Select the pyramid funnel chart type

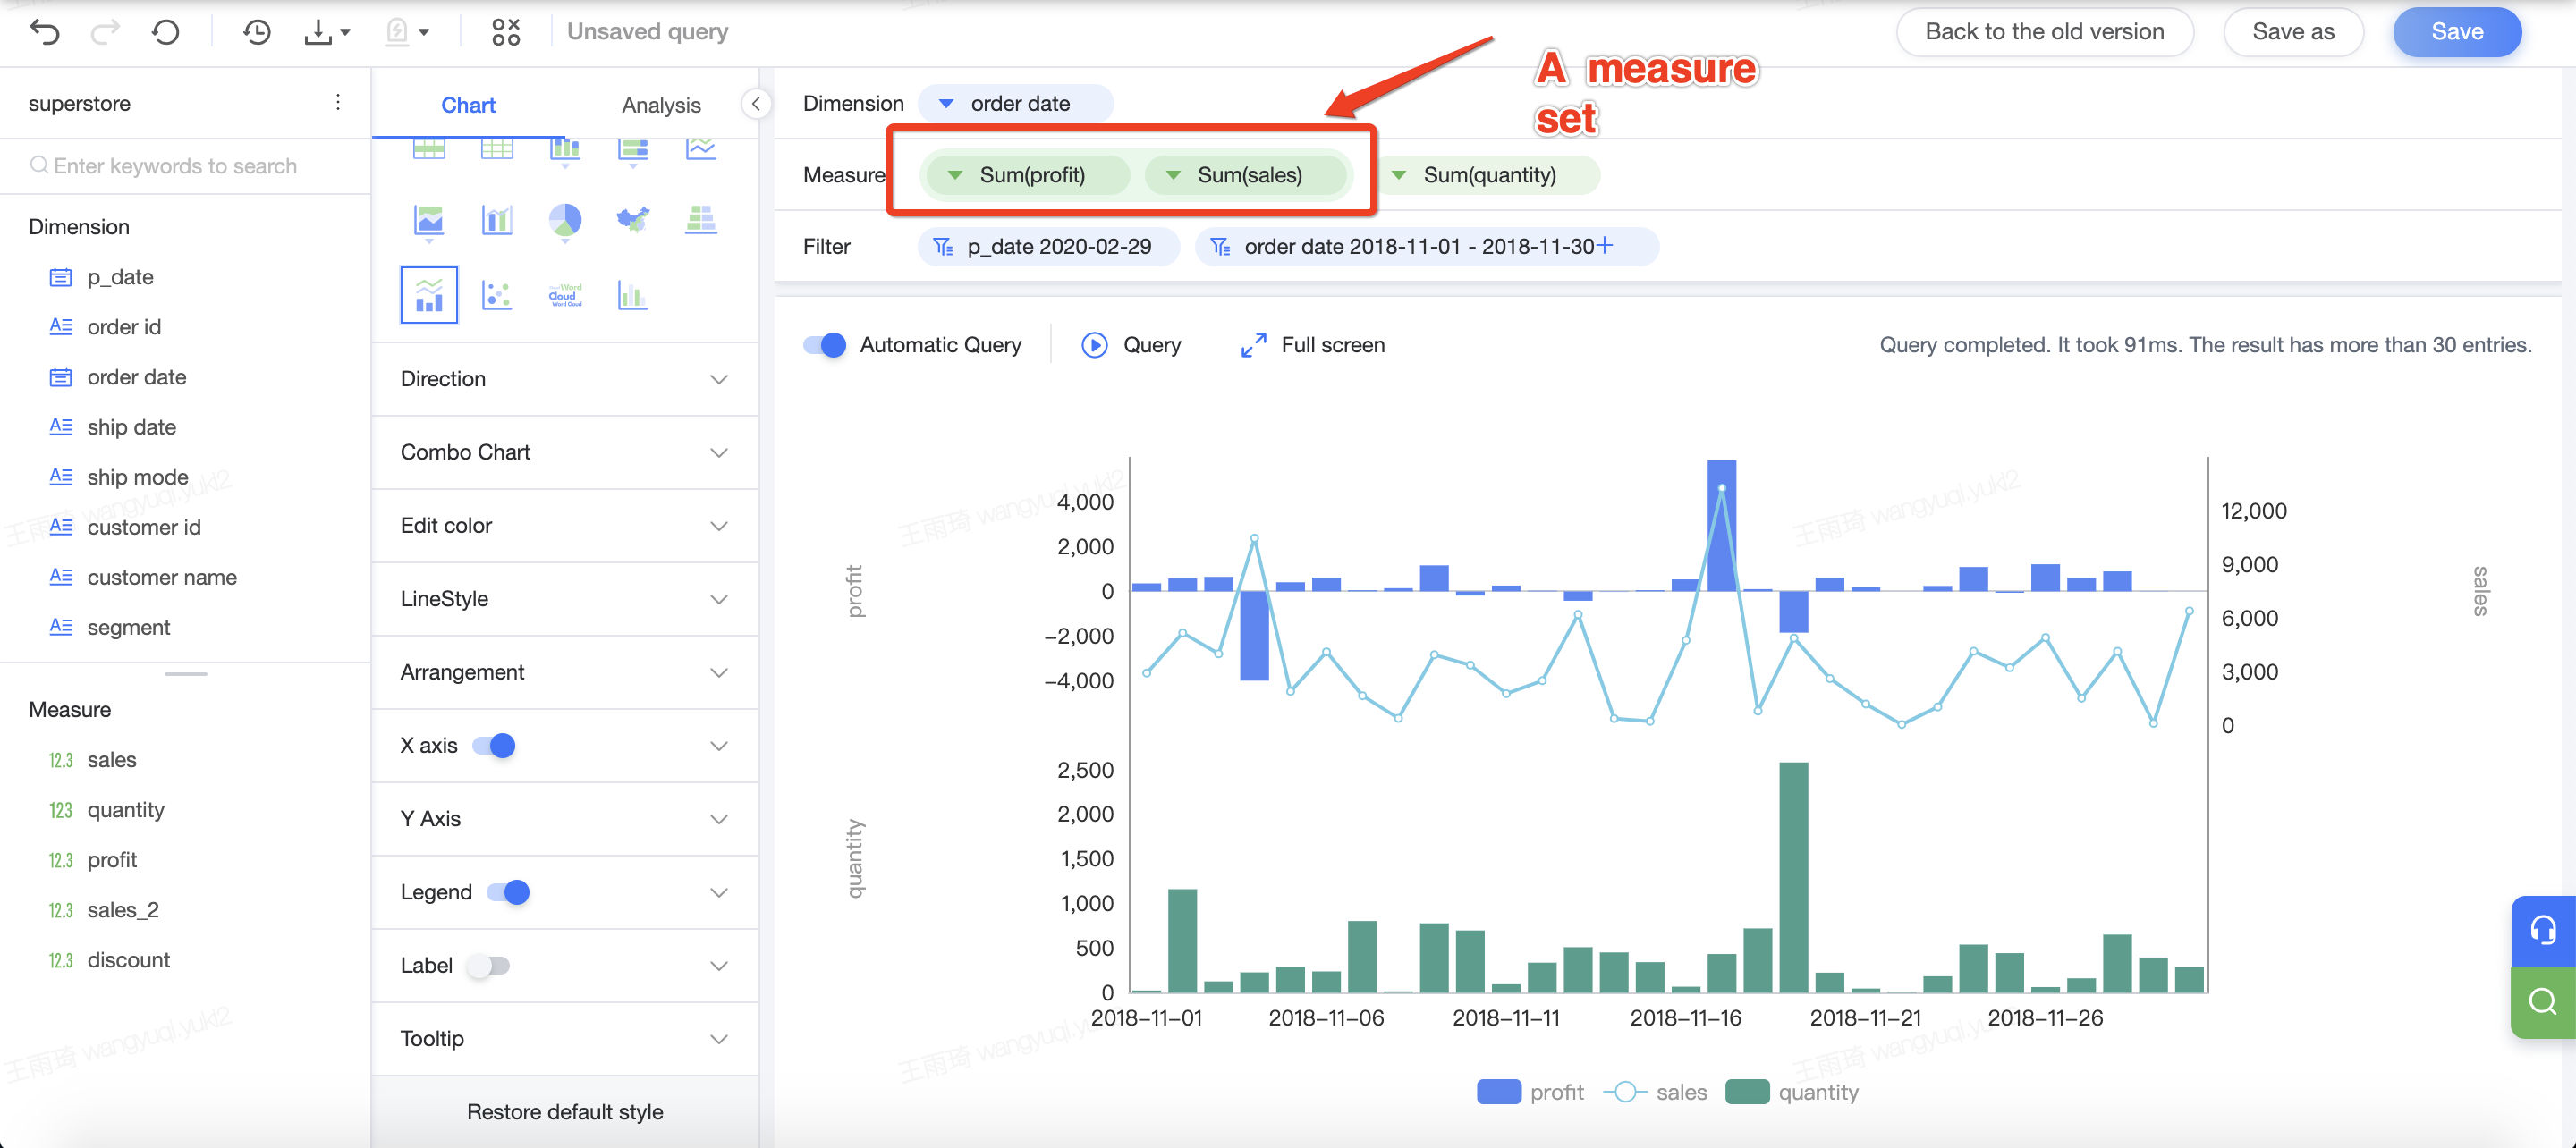coord(701,219)
